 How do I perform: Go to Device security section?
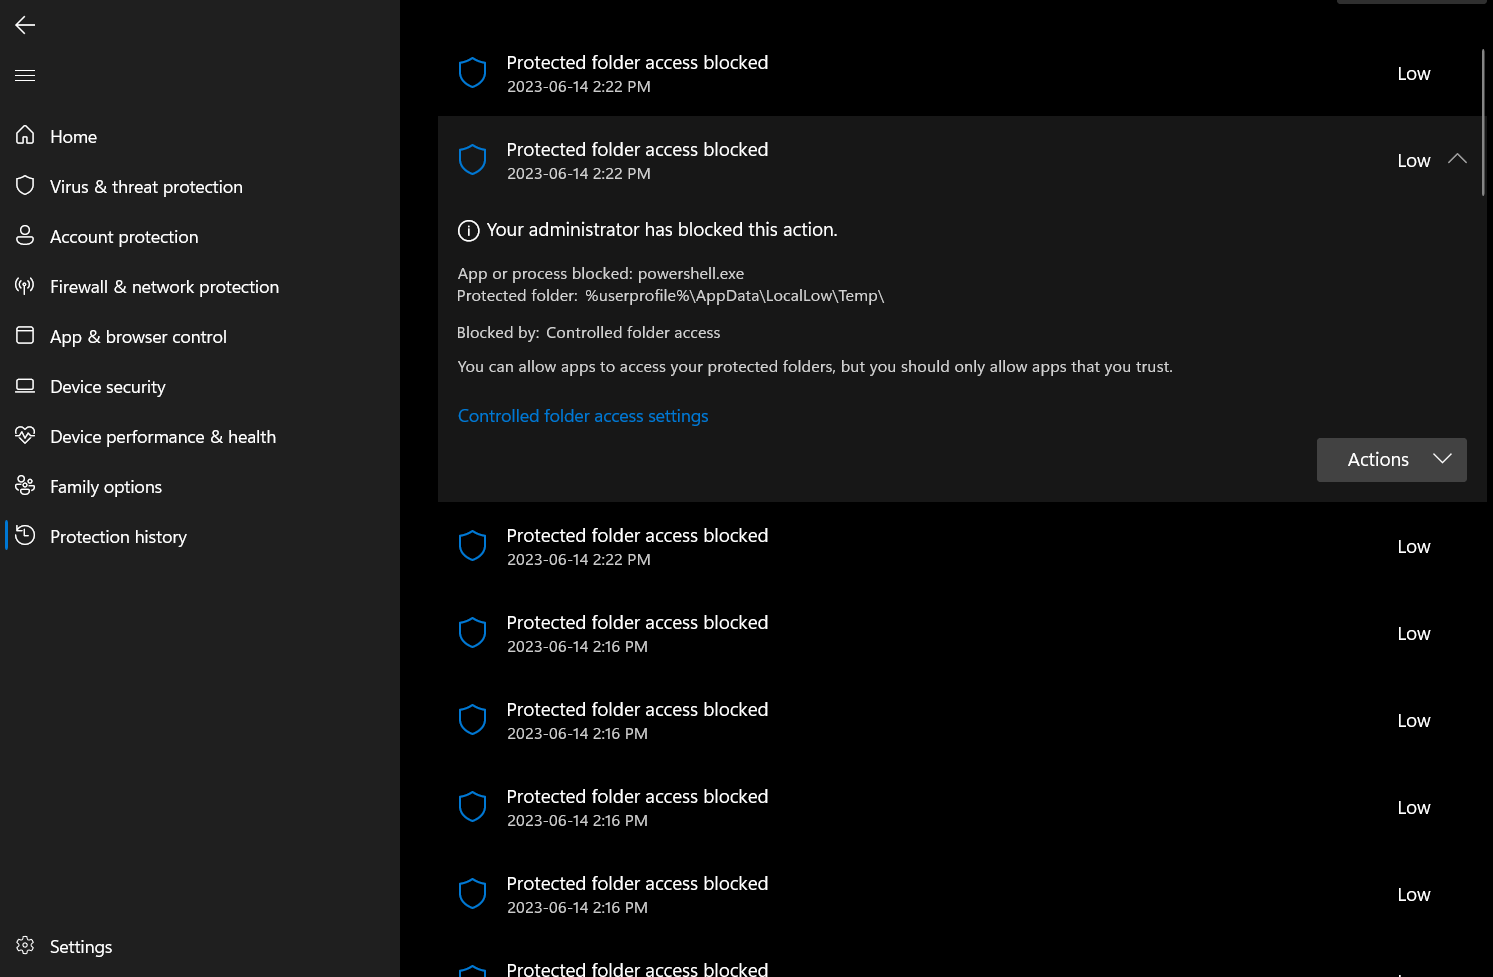coord(107,387)
